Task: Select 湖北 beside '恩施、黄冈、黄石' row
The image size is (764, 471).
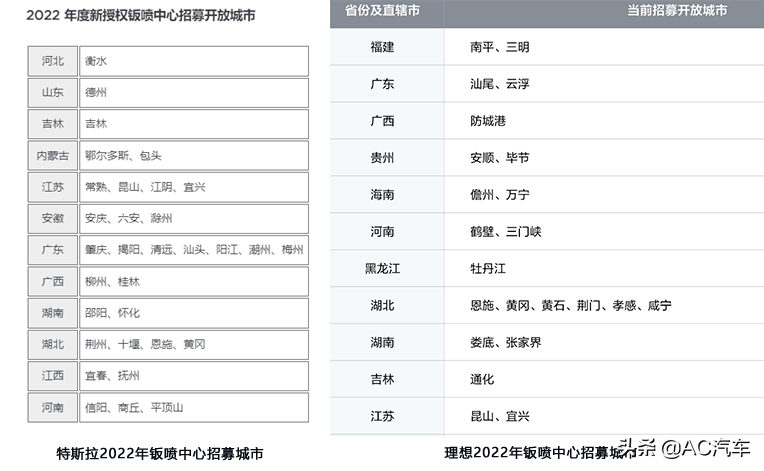Action: coord(387,305)
